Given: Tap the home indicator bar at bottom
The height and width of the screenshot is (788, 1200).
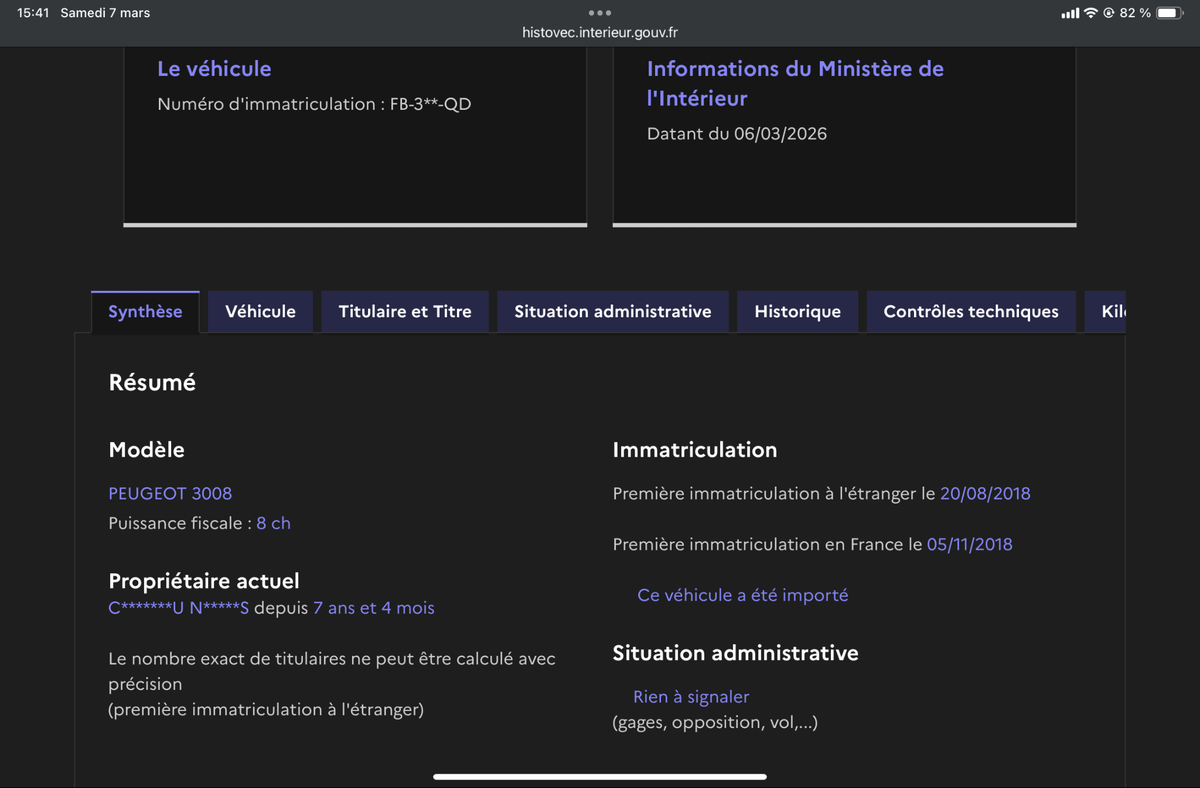Looking at the screenshot, I should (x=600, y=776).
